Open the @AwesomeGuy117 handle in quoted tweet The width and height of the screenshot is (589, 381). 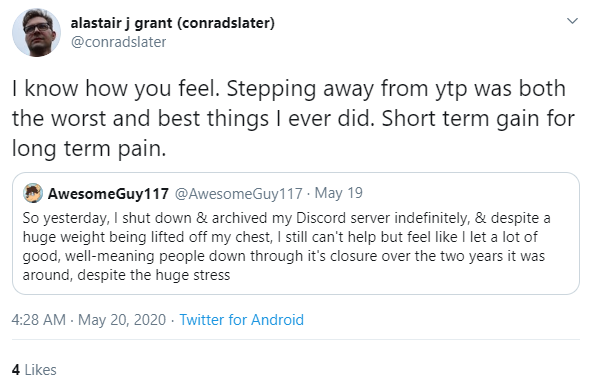[239, 194]
